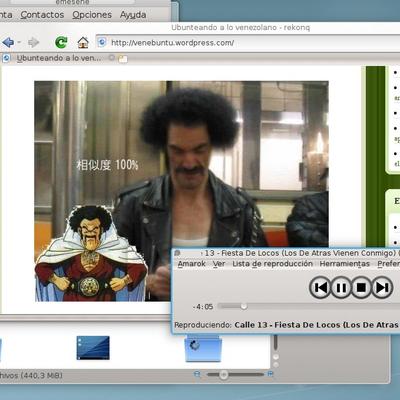The image size is (400, 400).
Task: Go to home page via house icon
Action: point(83,42)
